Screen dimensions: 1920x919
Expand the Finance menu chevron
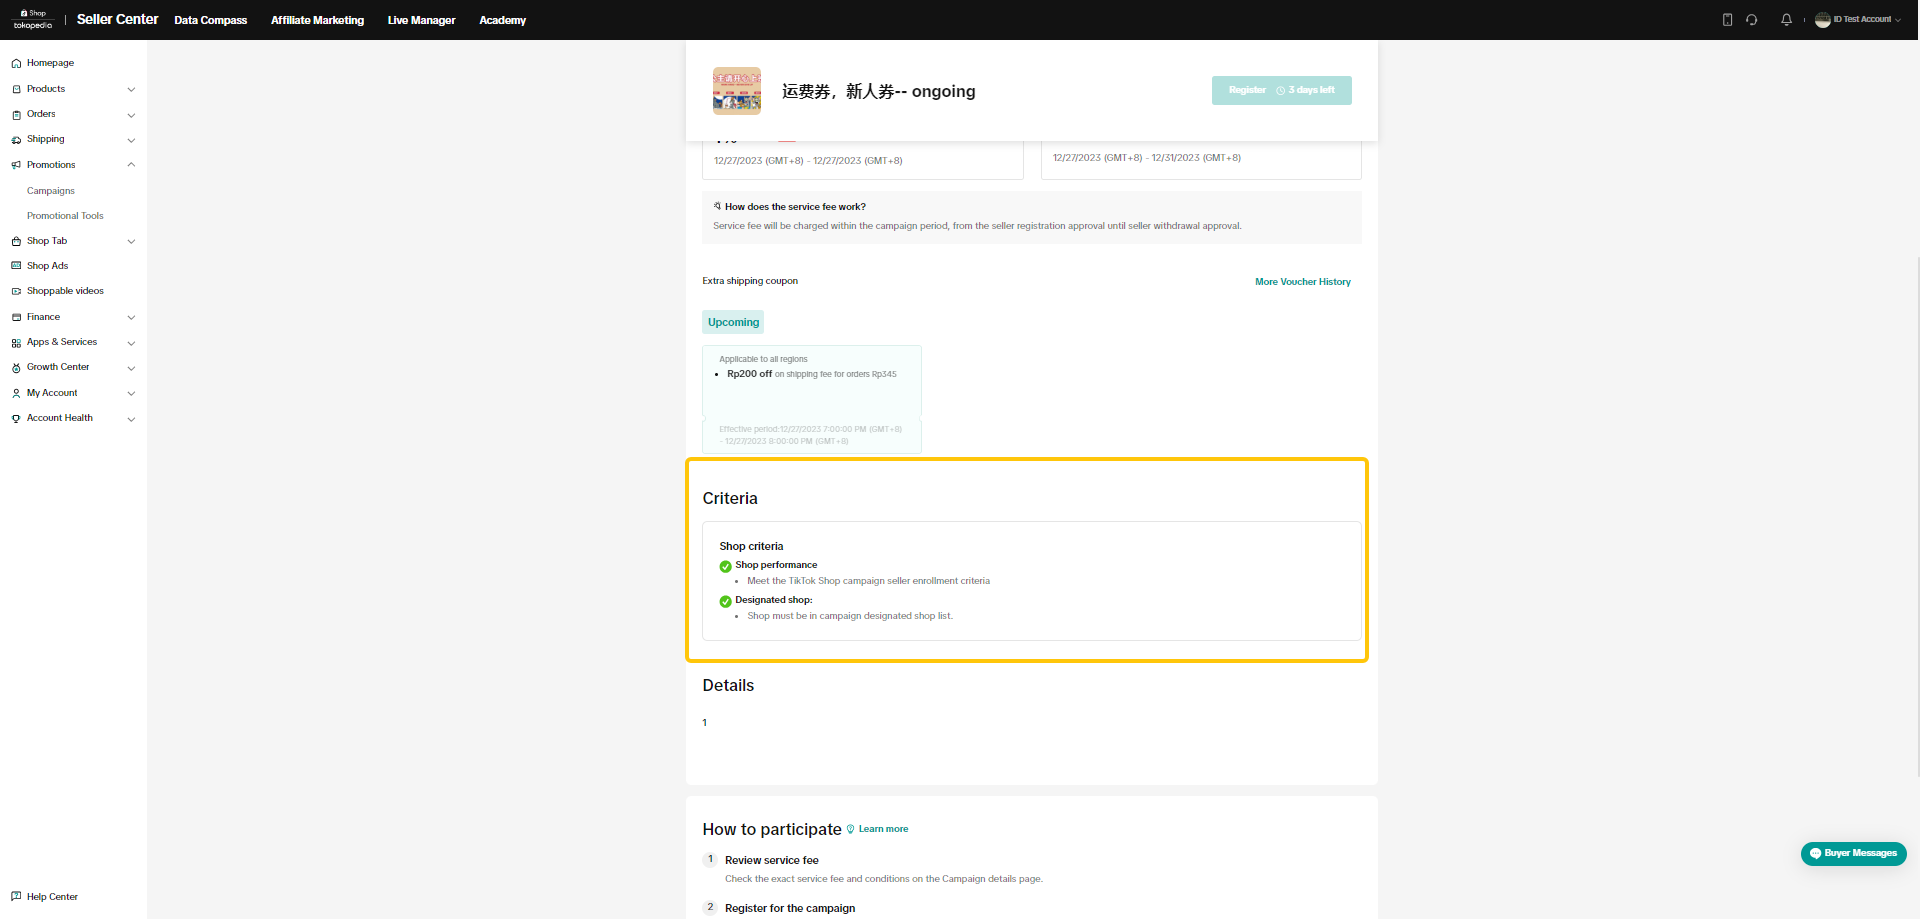131,317
